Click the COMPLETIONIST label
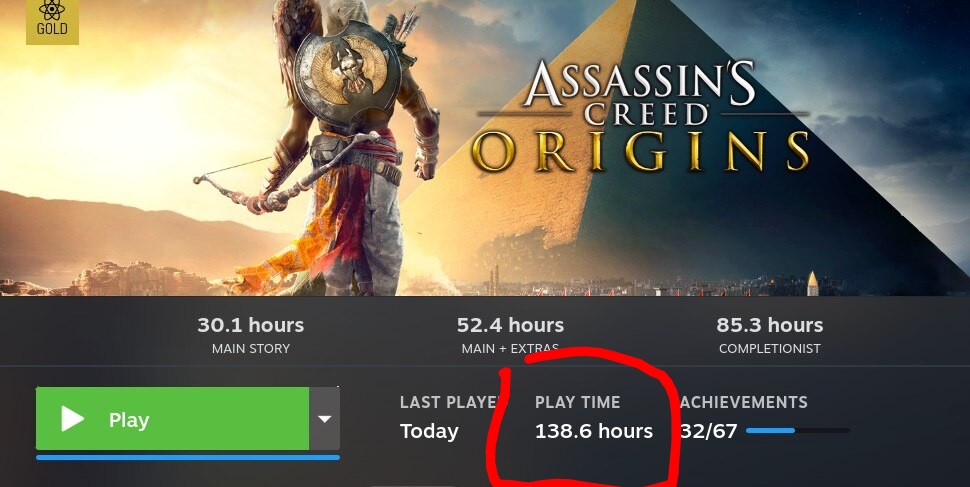Screen dimensions: 970x487 (x=770, y=349)
